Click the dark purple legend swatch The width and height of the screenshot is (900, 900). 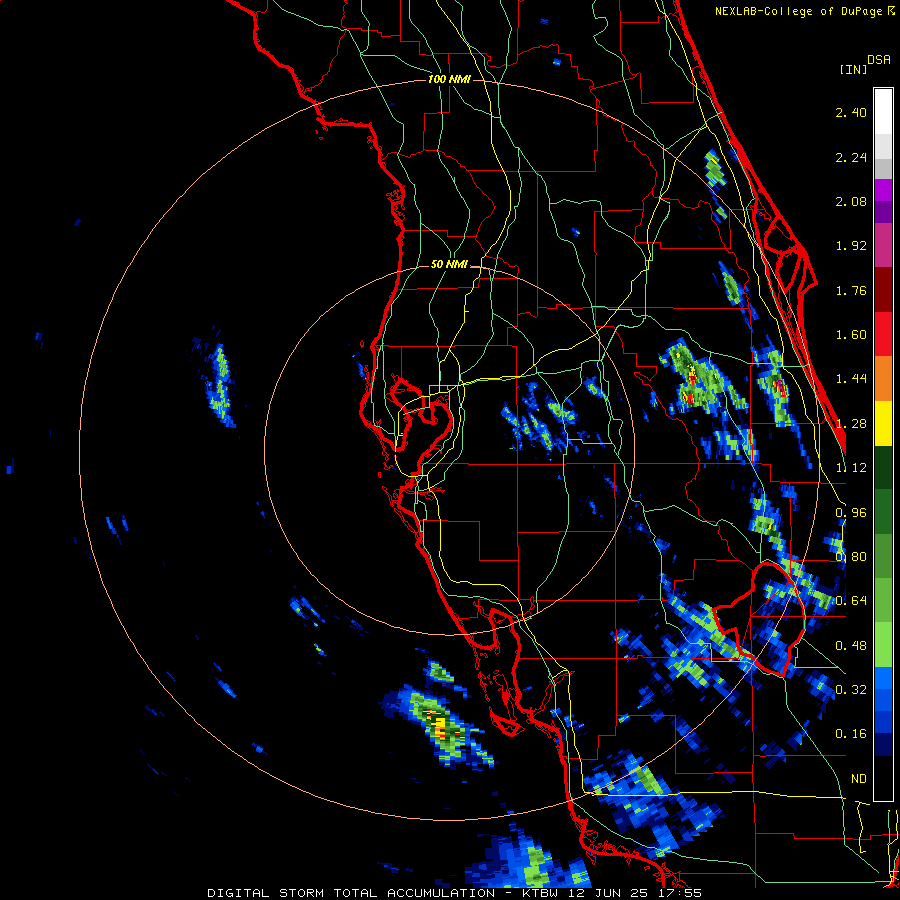(x=883, y=212)
